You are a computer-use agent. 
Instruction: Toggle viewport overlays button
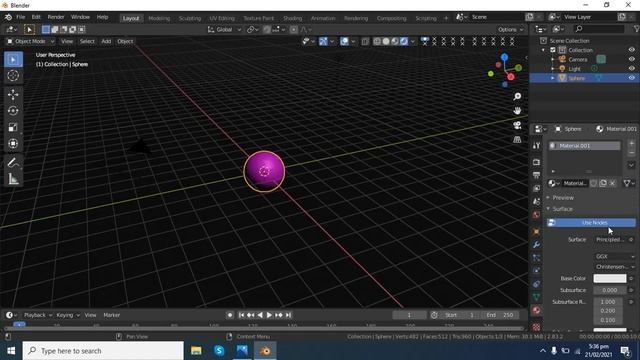point(344,41)
